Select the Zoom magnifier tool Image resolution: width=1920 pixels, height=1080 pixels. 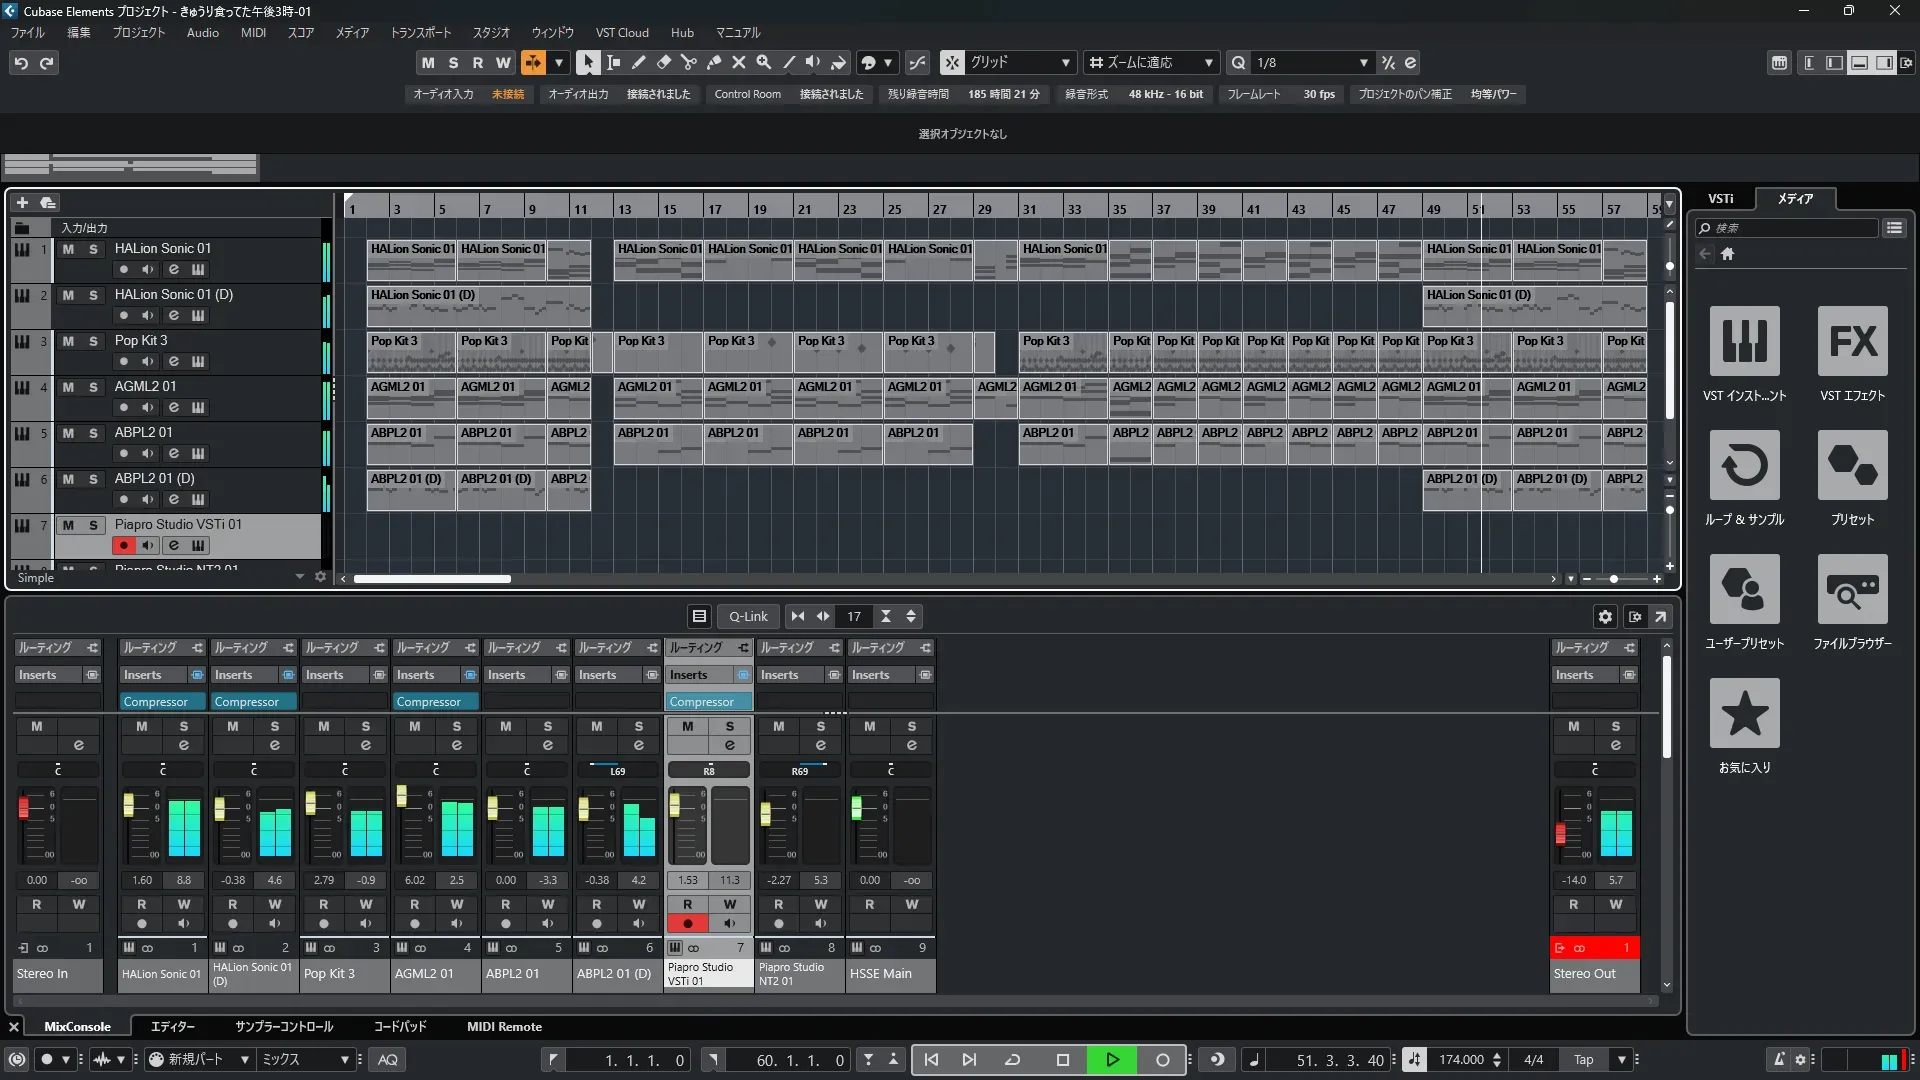click(x=763, y=62)
